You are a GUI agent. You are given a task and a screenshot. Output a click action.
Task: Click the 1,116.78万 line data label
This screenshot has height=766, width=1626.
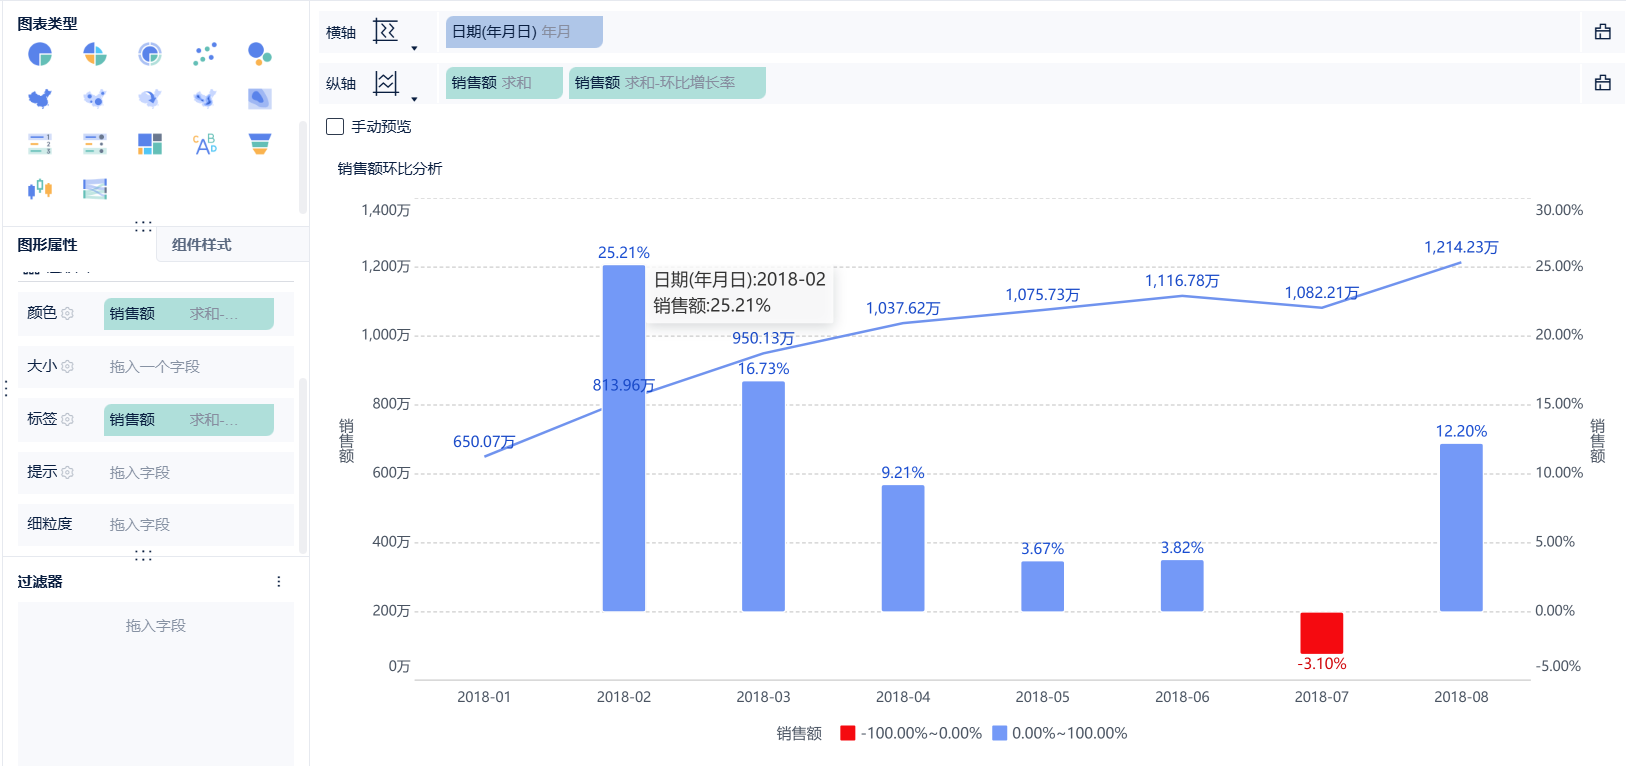click(x=1182, y=281)
